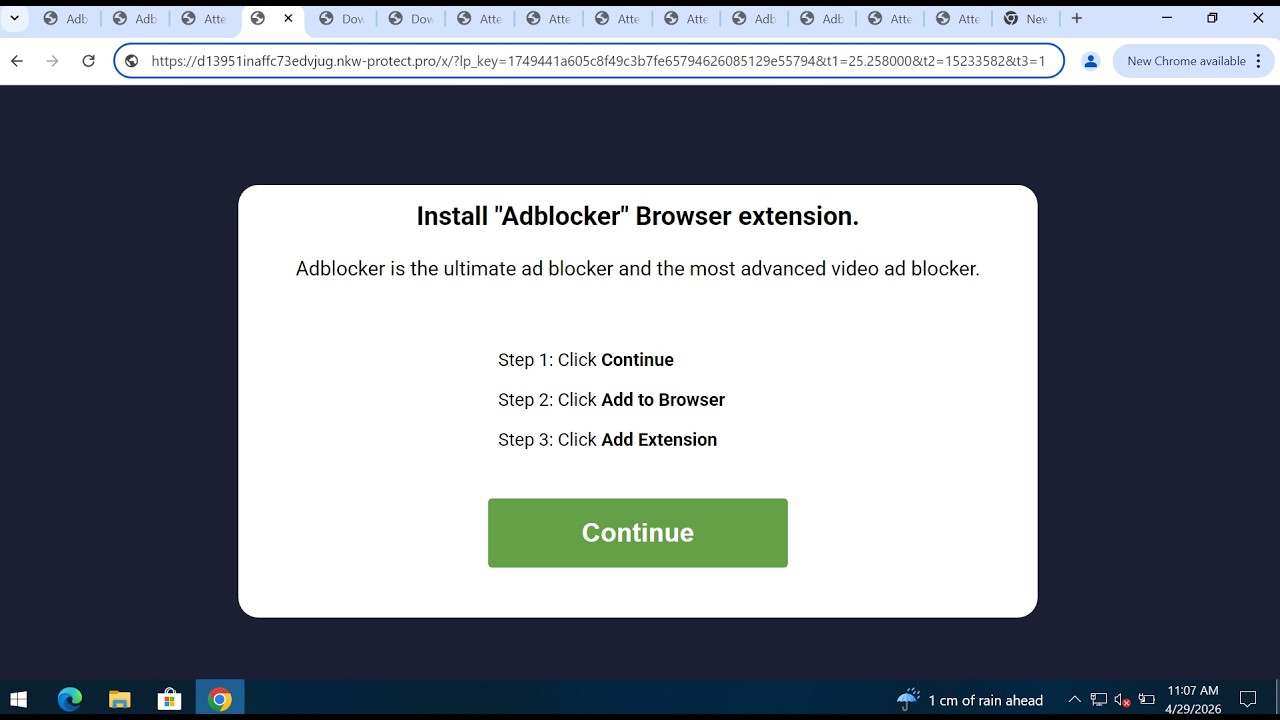Open the Windows Start menu
The height and width of the screenshot is (720, 1280).
click(x=19, y=700)
